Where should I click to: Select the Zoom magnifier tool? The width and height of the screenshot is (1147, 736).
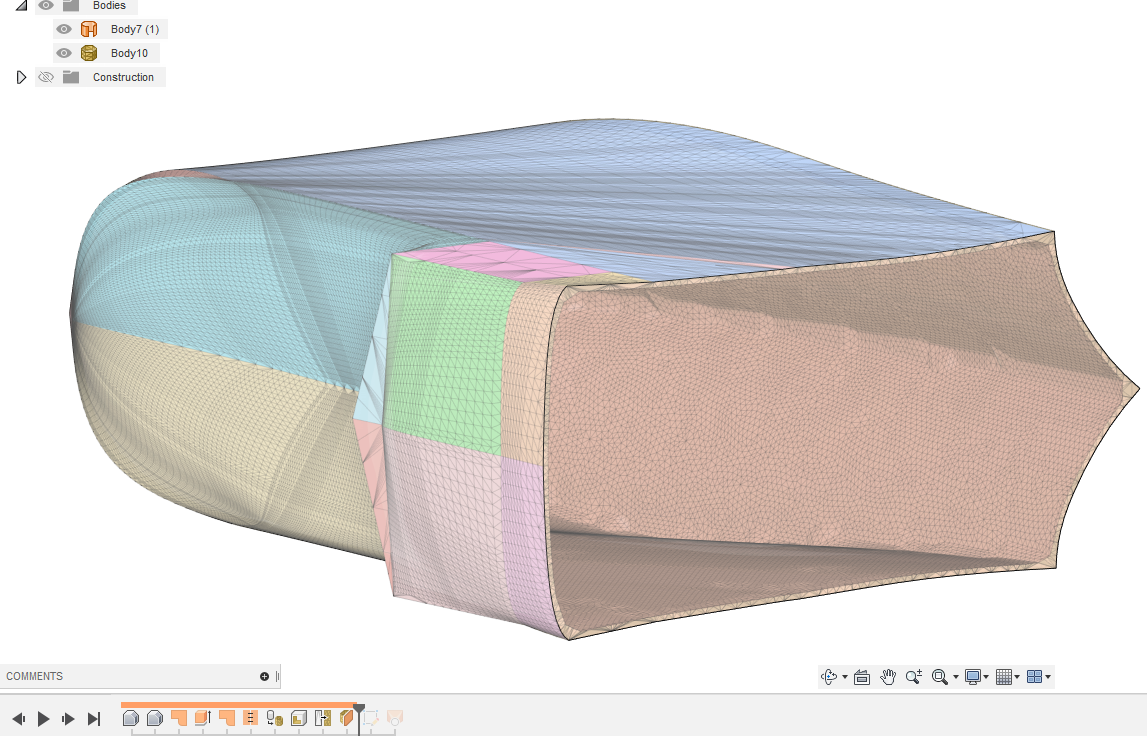click(x=914, y=677)
